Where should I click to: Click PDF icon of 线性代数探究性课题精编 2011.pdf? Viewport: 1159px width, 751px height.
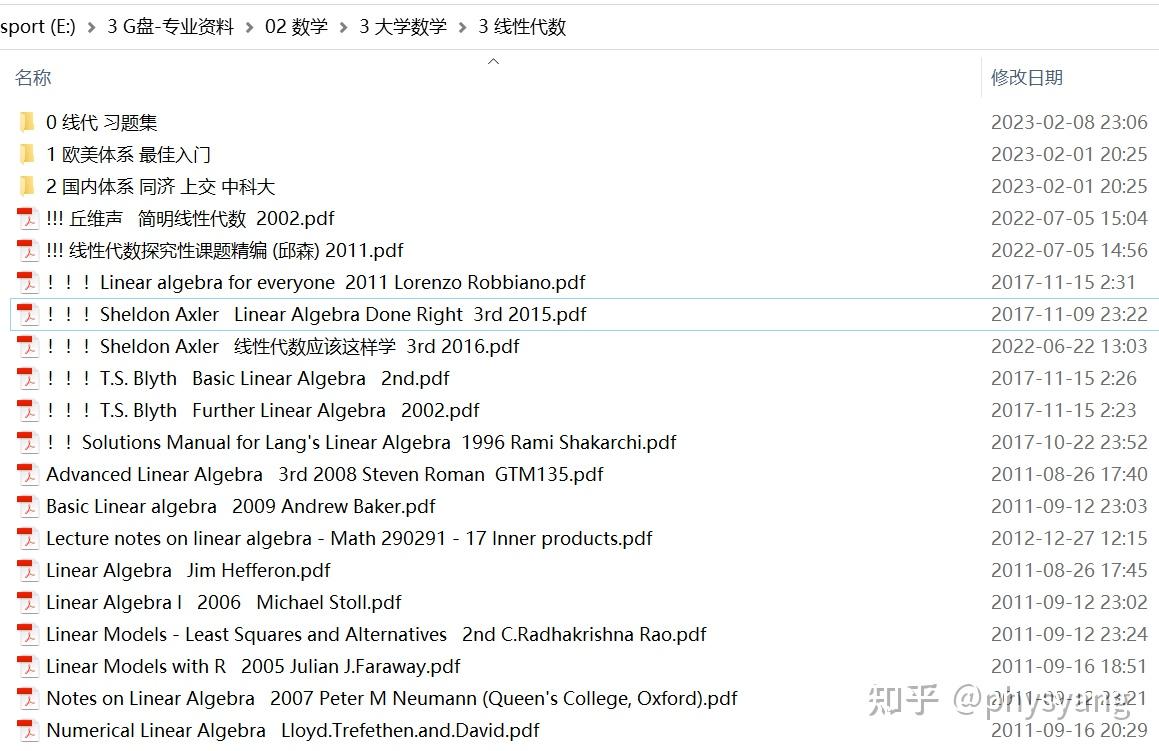coord(27,250)
